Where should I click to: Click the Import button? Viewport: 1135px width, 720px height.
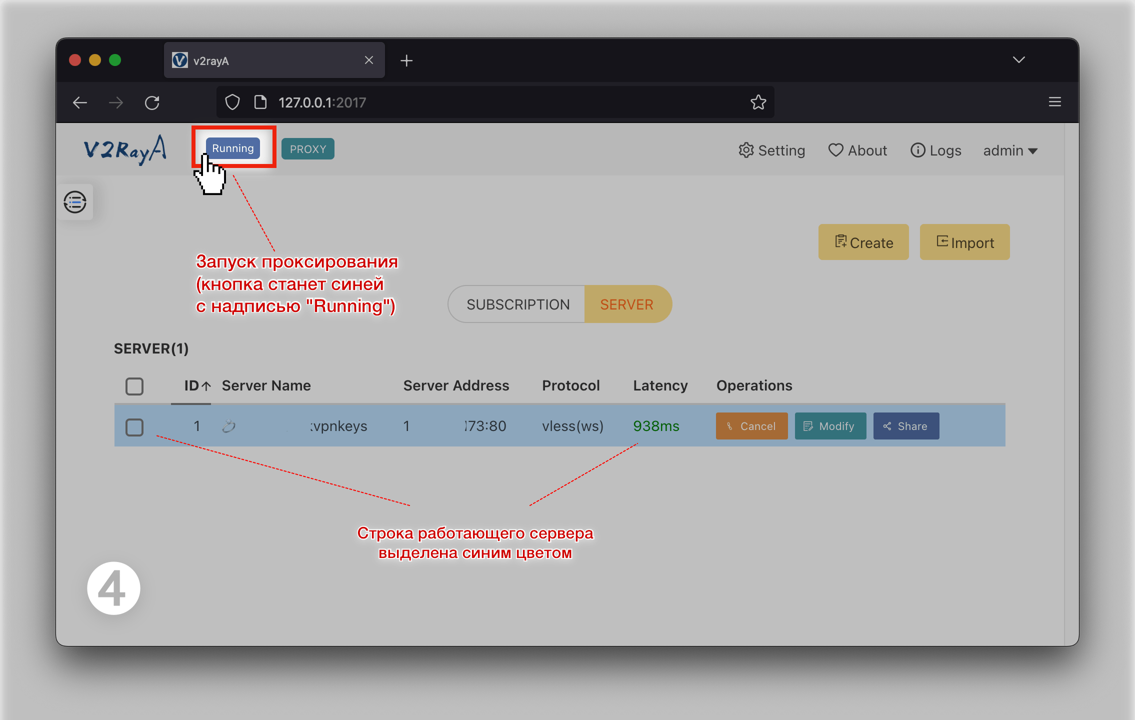[964, 242]
